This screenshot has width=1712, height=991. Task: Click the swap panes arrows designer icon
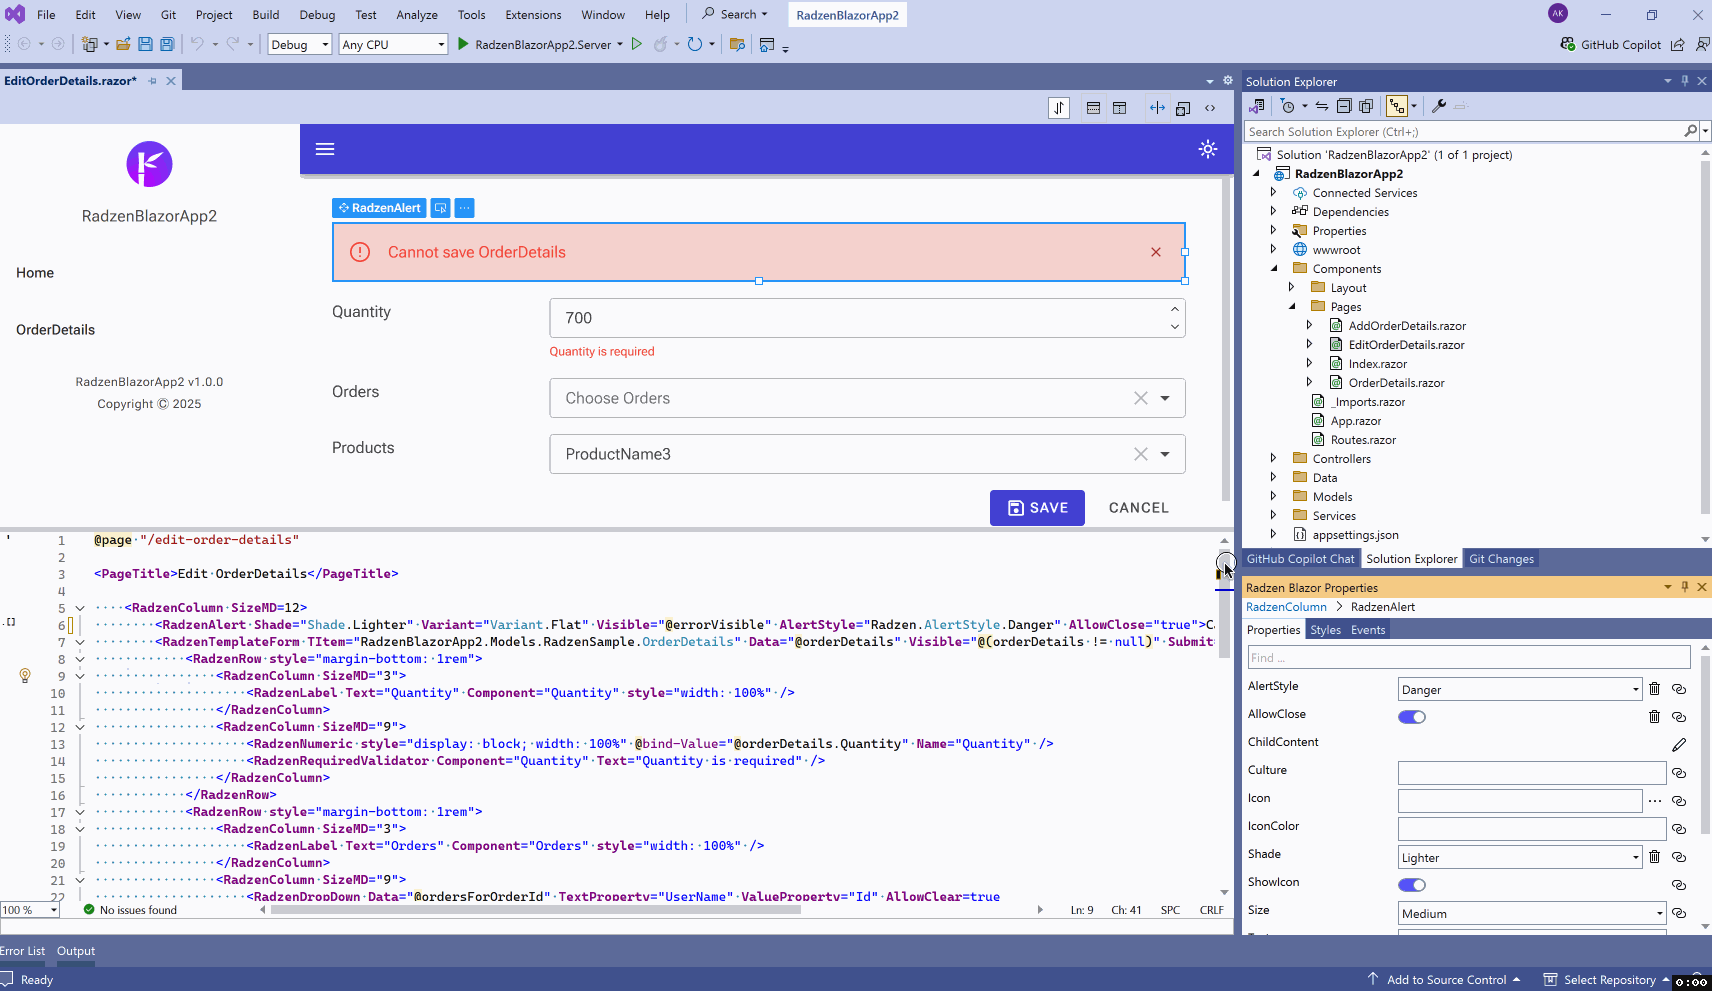[x=1059, y=108]
